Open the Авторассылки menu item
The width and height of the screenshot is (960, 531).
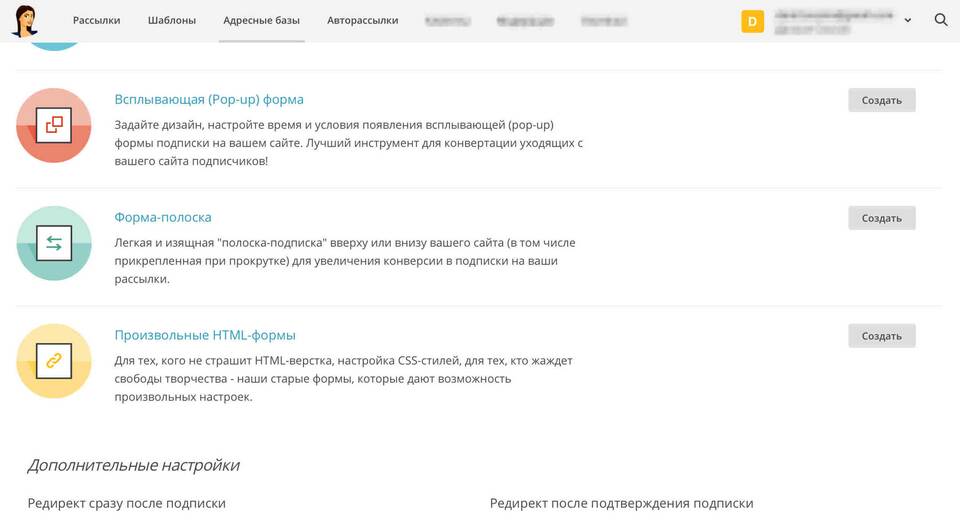click(x=362, y=21)
